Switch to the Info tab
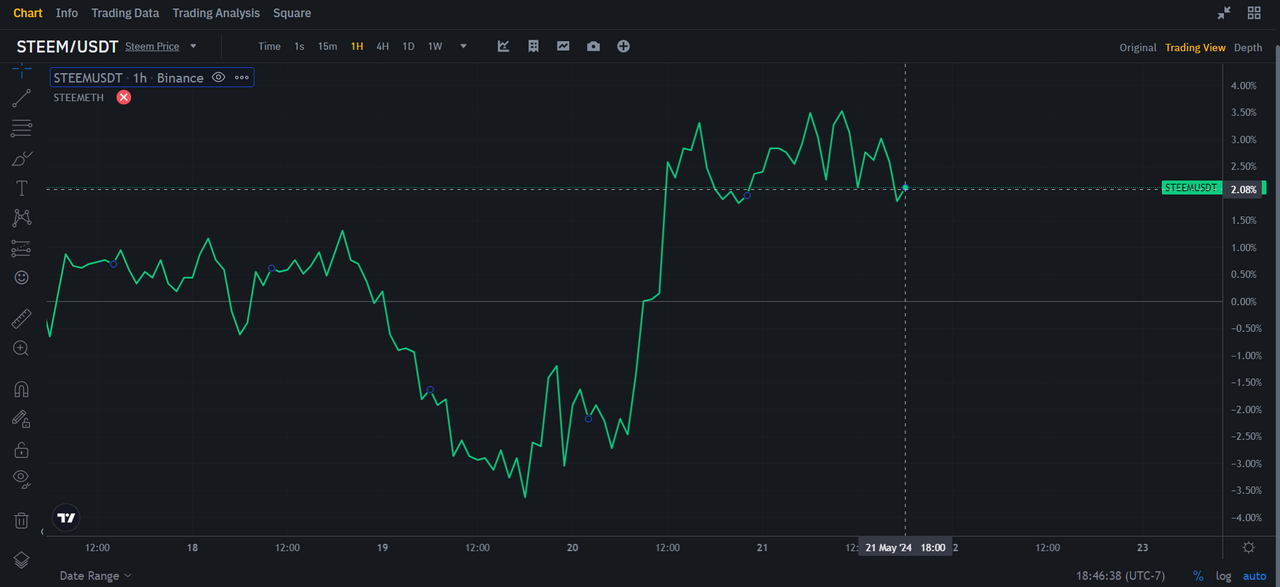Screen dimensions: 1280x587 click(67, 13)
